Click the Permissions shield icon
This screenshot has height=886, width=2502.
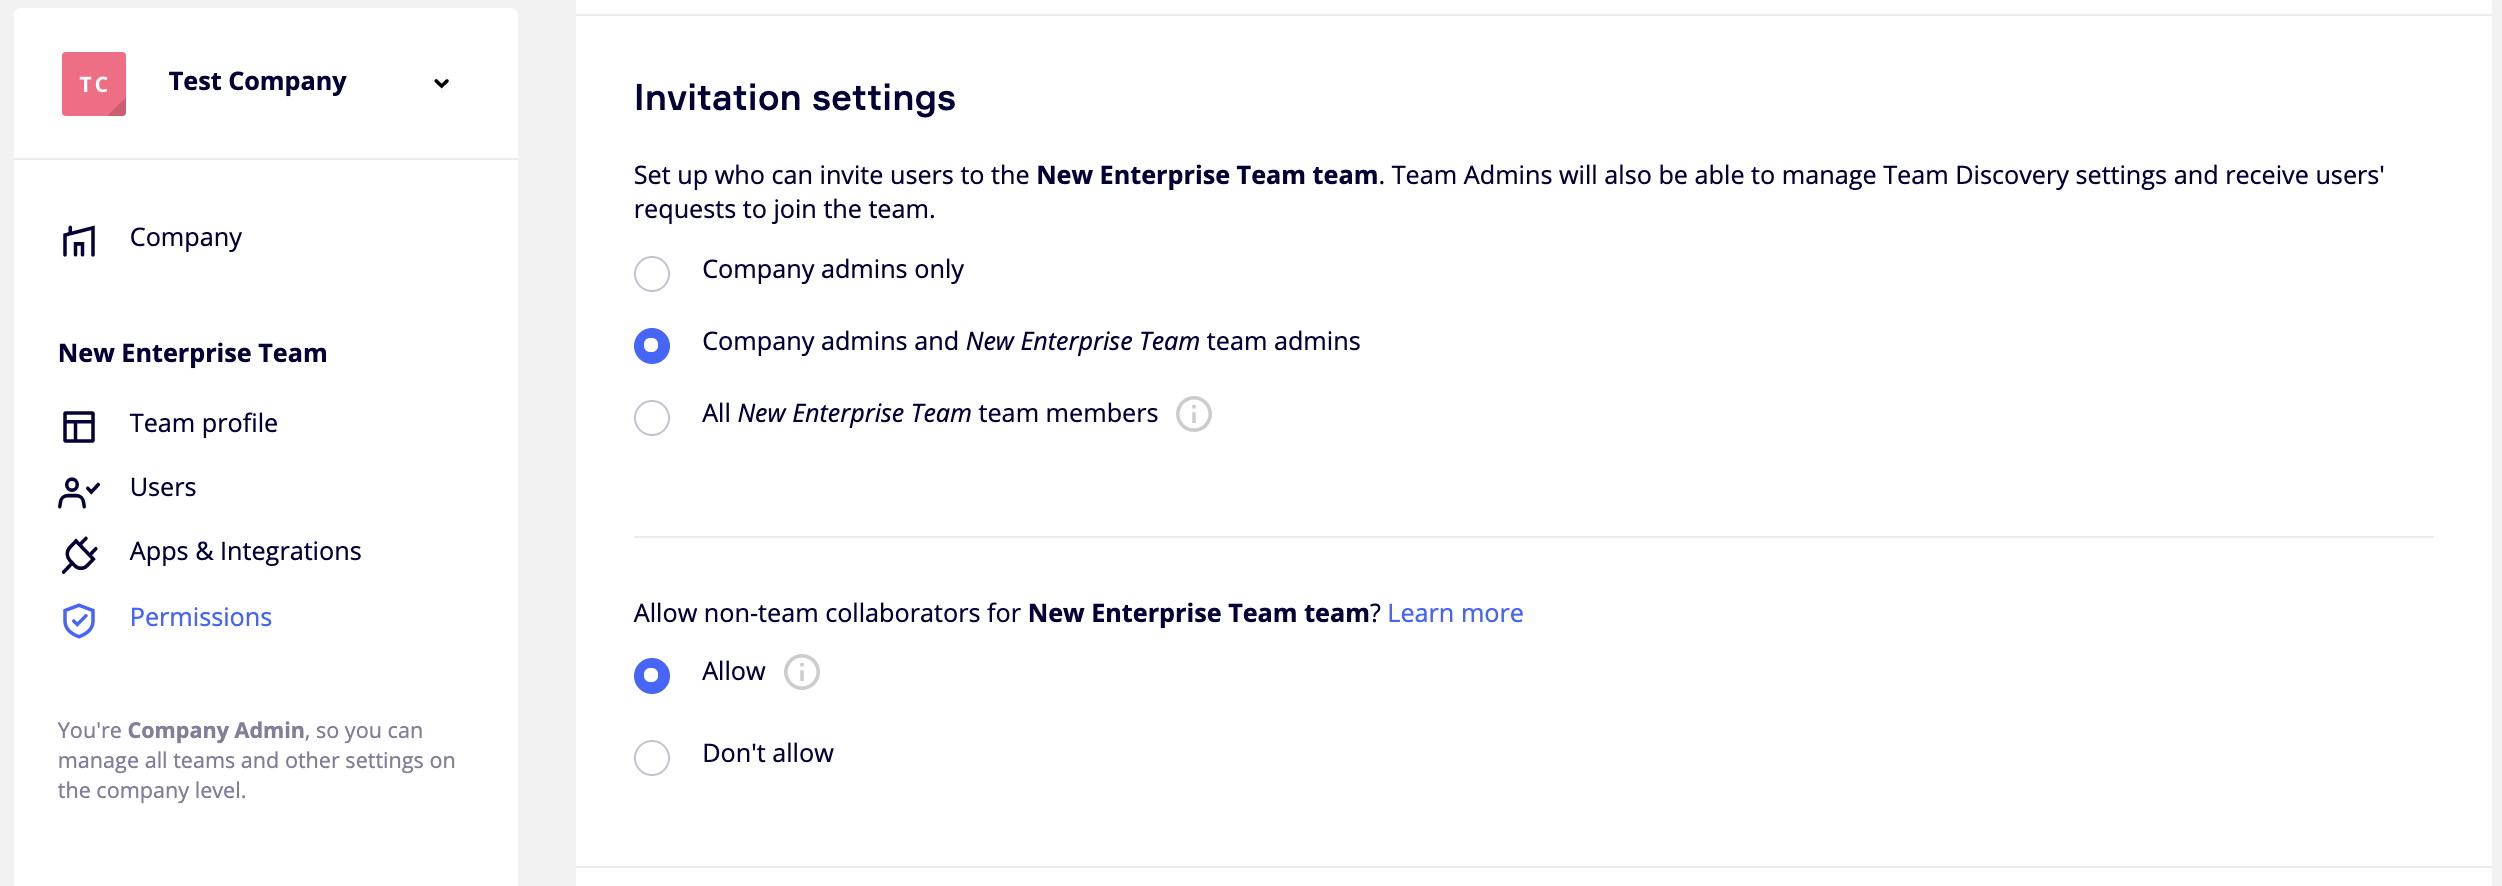(79, 621)
